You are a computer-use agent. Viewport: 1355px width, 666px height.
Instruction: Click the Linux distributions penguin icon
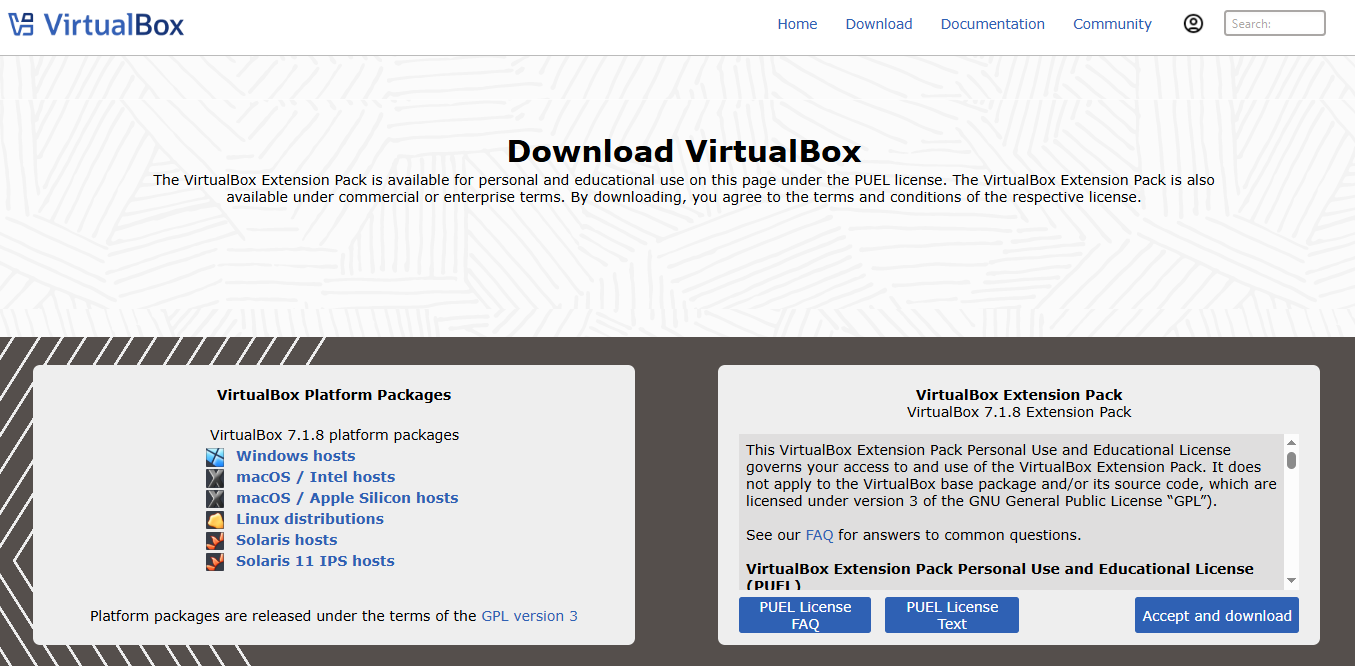215,520
